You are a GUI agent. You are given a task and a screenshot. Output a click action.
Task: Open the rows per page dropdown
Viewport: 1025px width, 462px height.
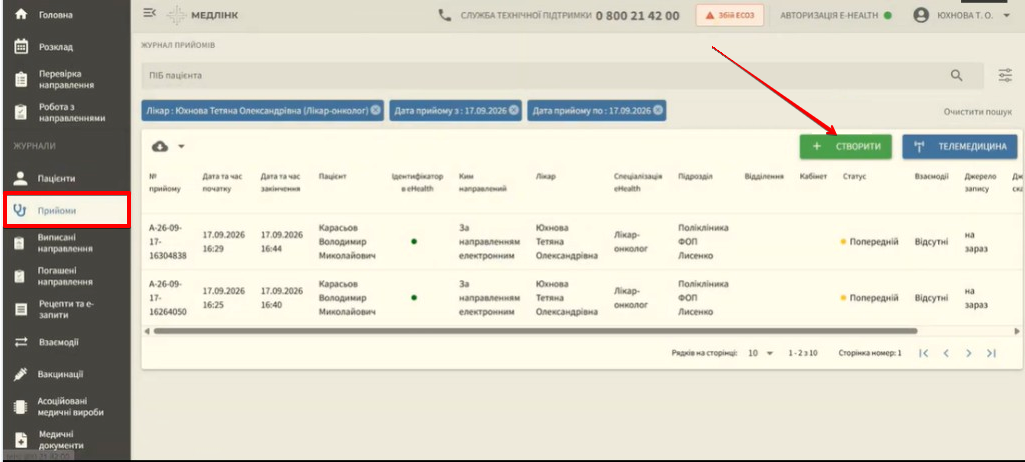(x=760, y=353)
